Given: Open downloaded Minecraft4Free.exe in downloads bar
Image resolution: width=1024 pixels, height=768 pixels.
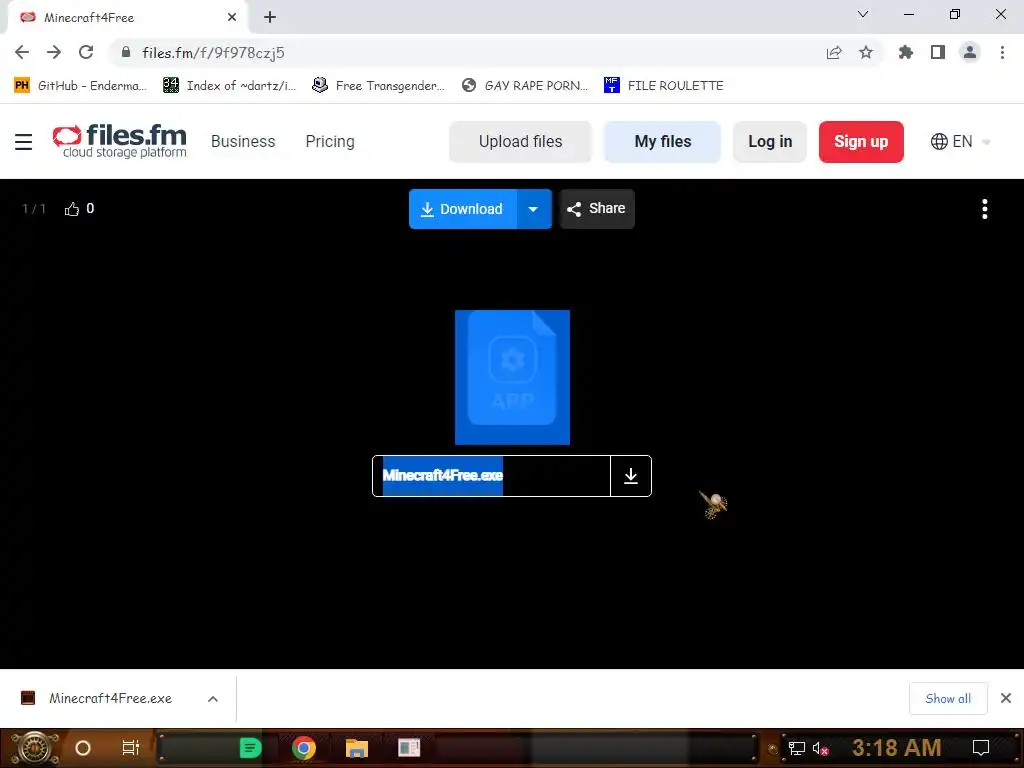Looking at the screenshot, I should point(110,699).
